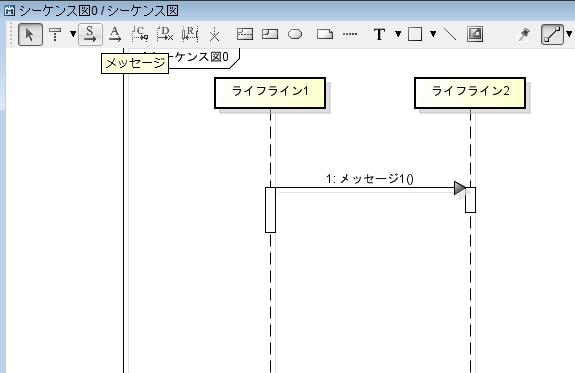
Task: Toggle the pin lock-mode button
Action: tap(523, 34)
